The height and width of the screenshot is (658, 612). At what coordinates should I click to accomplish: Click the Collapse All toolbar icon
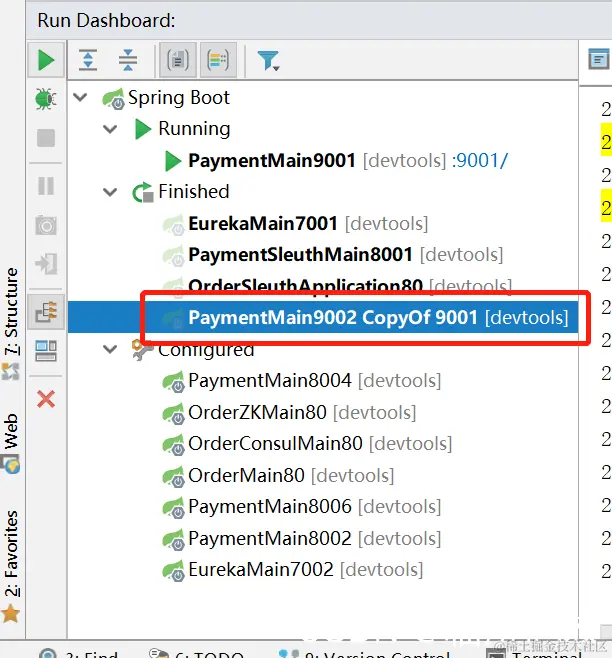[x=128, y=60]
